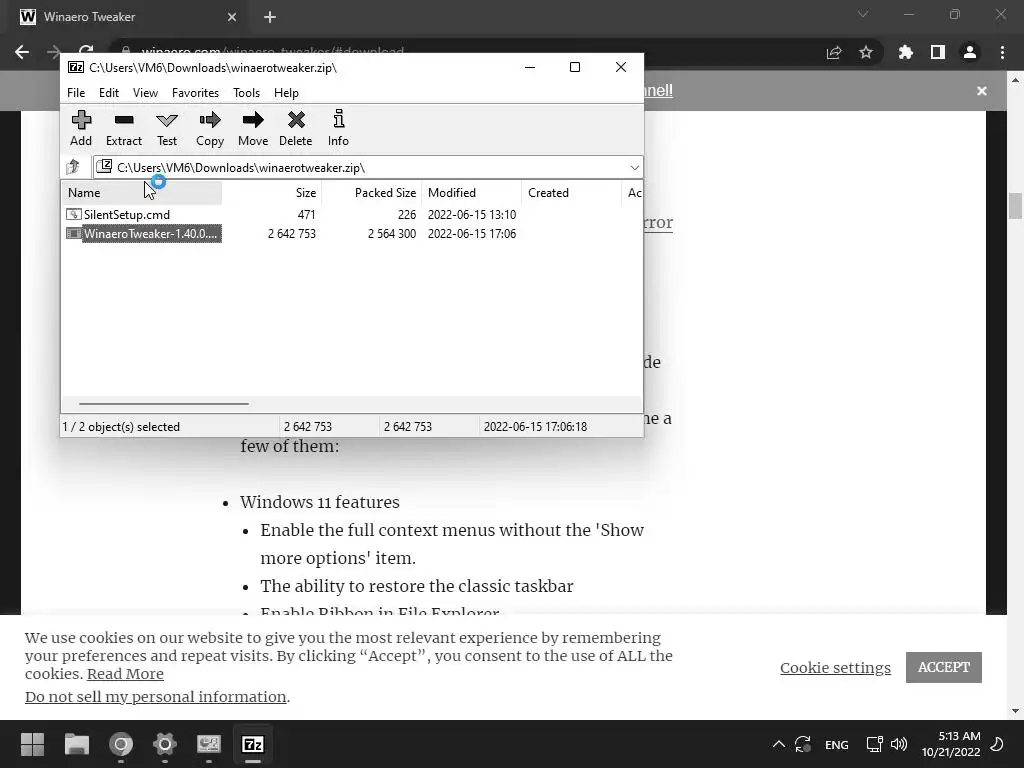Click the Copy toolbar icon
Viewport: 1024px width, 768px height.
[x=210, y=128]
